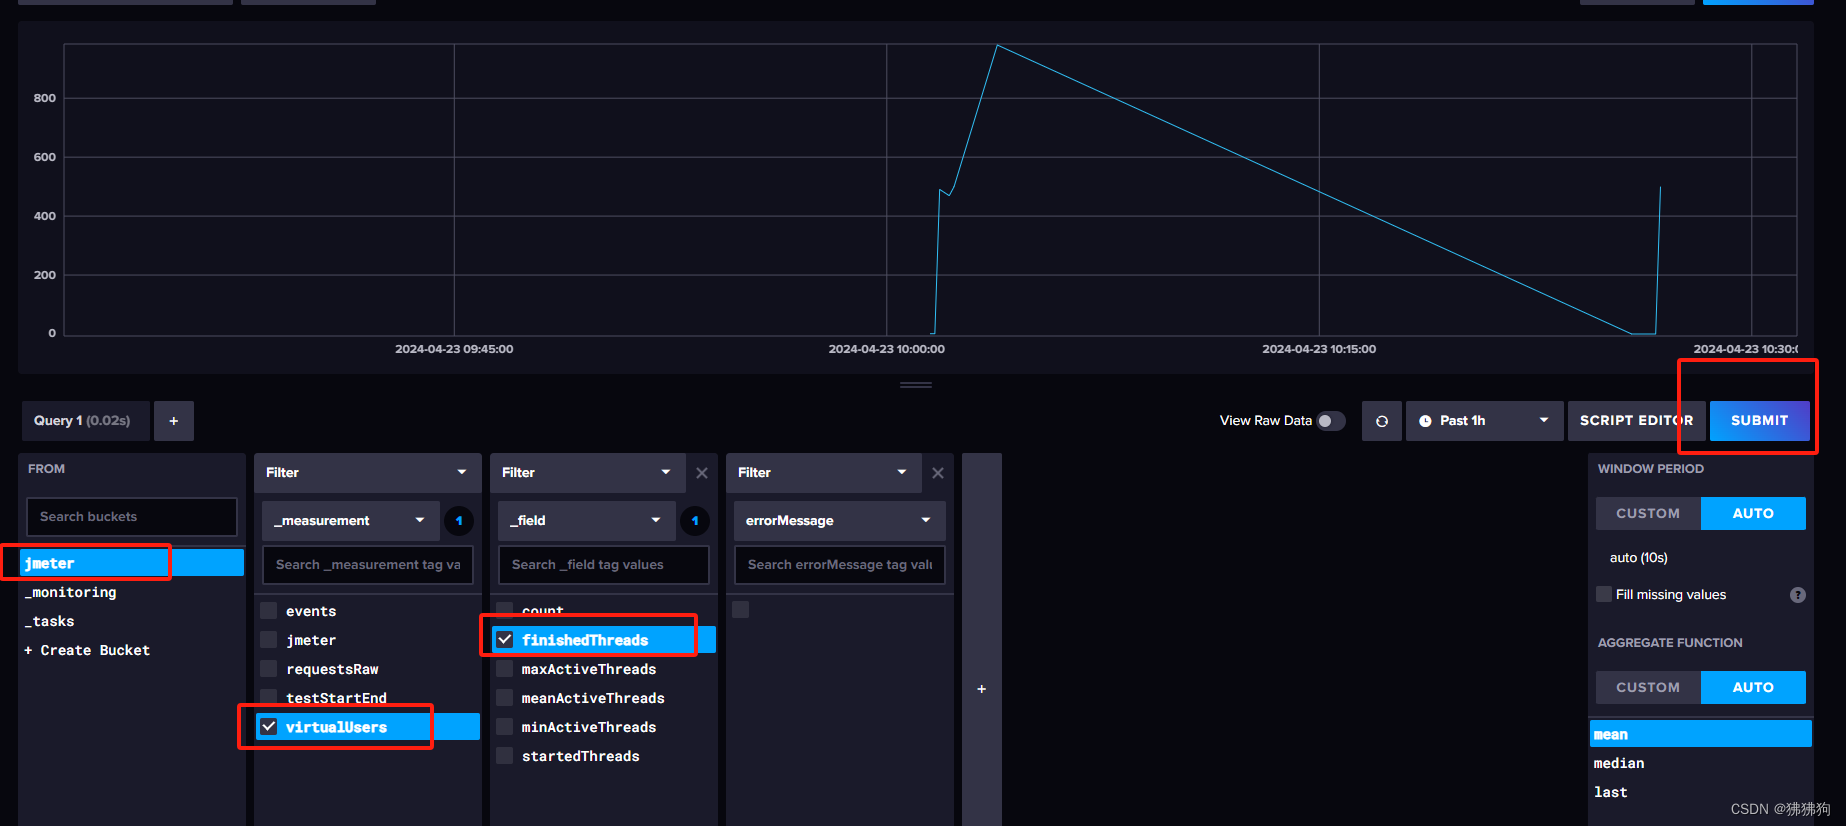Click the _measurement selection count badge
The image size is (1846, 826).
pyautogui.click(x=459, y=521)
